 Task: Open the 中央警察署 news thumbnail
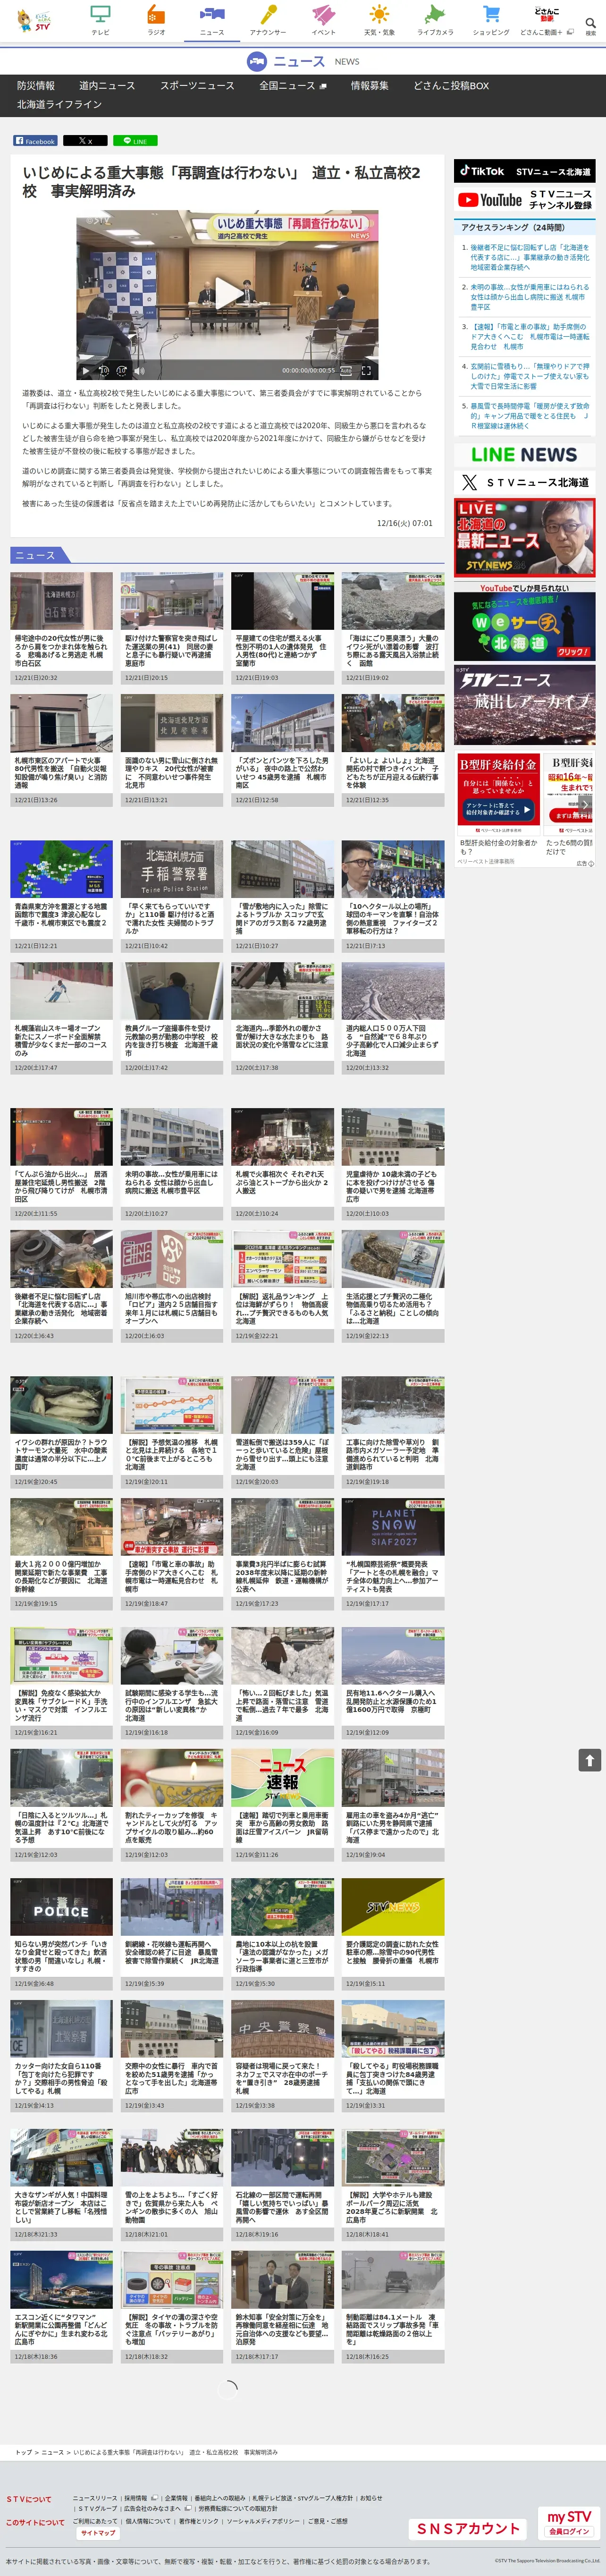tap(283, 2028)
